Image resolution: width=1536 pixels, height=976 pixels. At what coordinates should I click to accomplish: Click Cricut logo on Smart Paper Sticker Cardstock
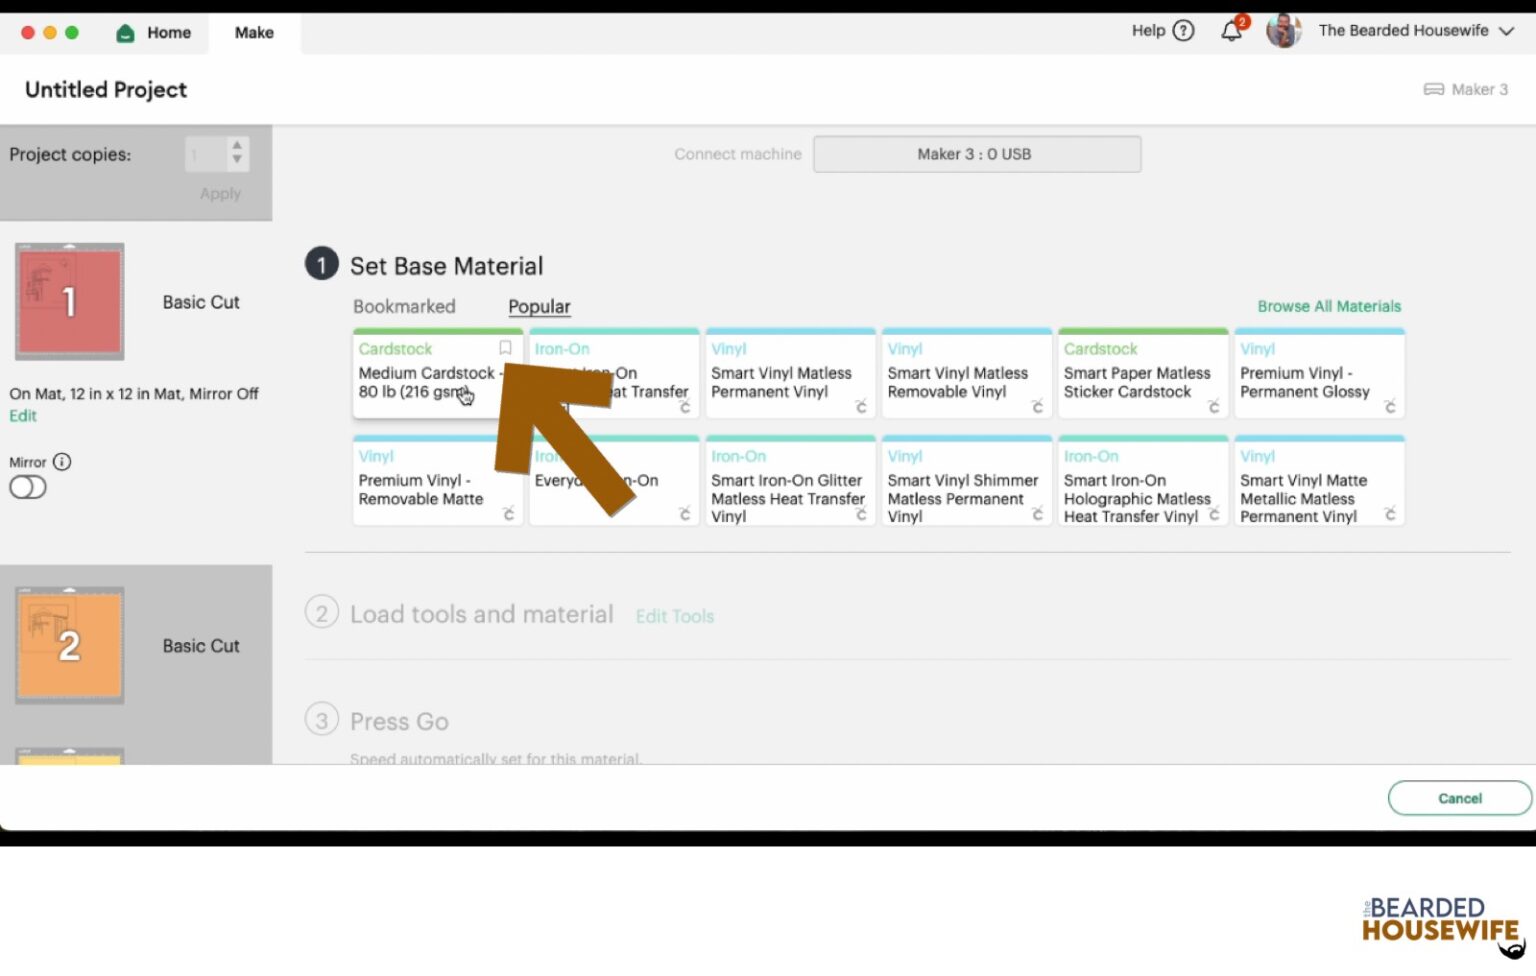(1213, 407)
